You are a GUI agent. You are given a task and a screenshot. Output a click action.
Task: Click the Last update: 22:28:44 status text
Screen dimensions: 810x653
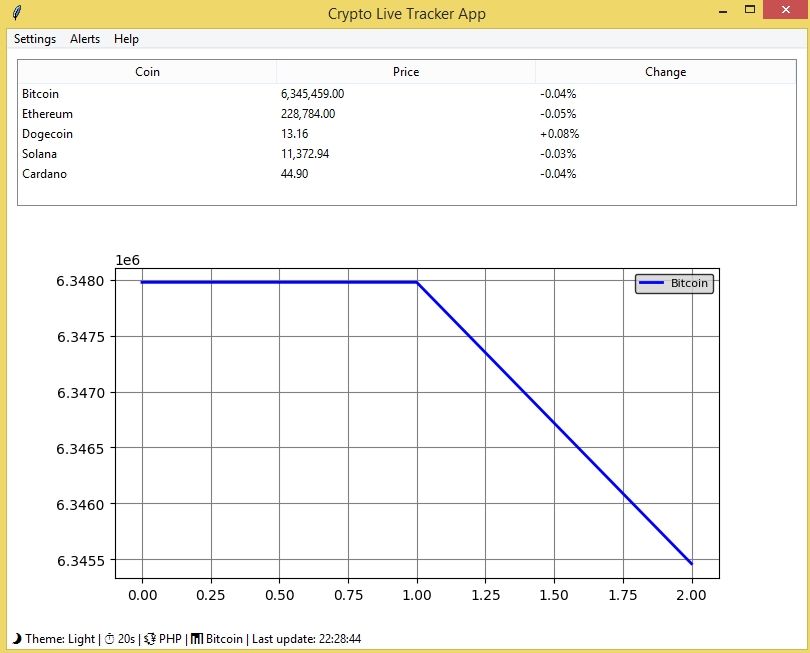tap(306, 639)
